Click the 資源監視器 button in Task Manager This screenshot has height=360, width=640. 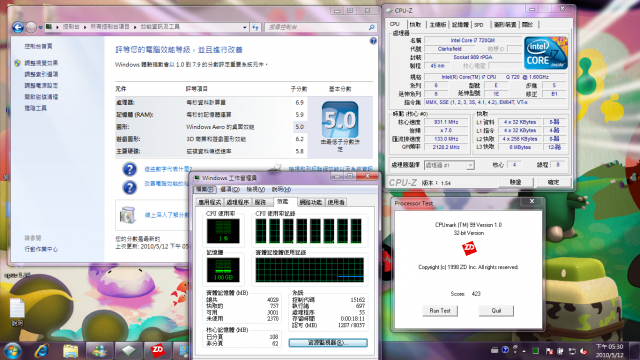(x=328, y=342)
